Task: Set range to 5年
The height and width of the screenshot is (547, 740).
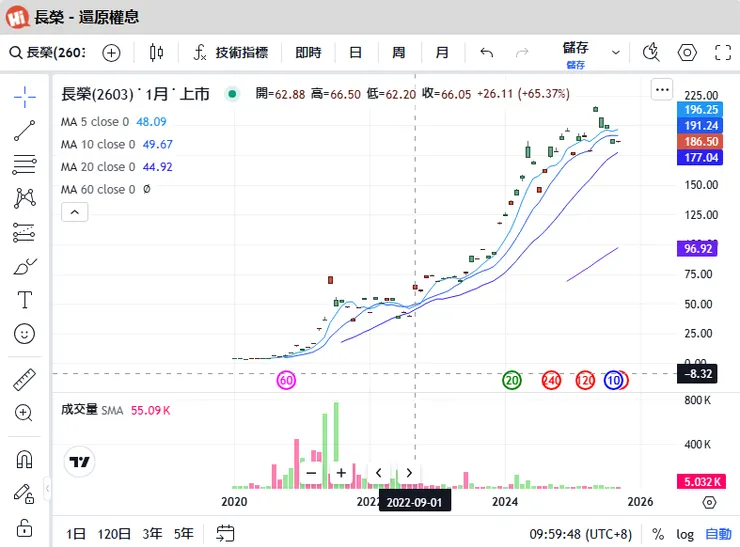Action: (x=184, y=534)
